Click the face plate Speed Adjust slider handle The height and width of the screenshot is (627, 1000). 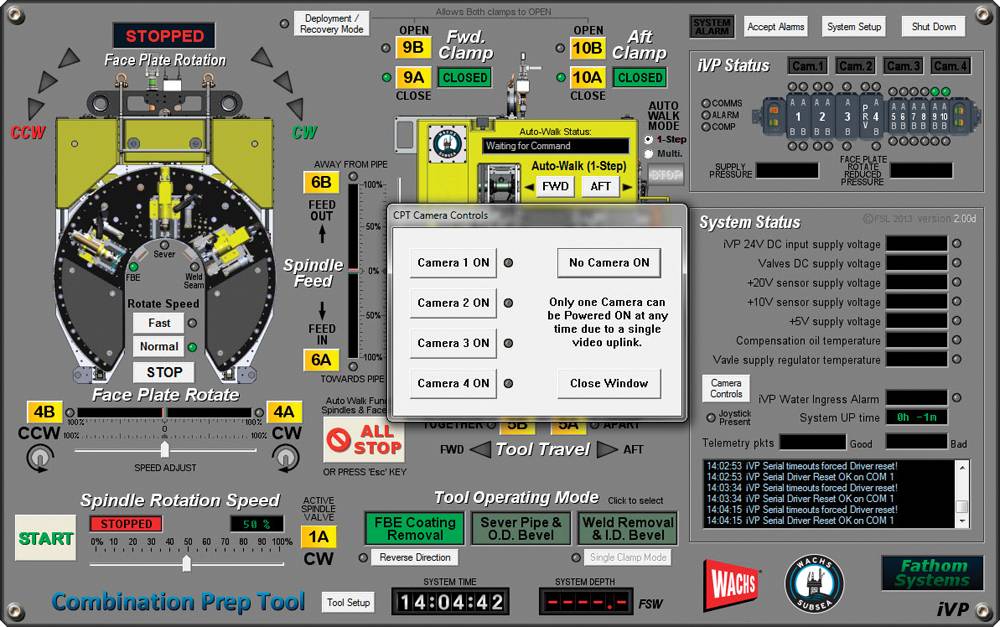point(165,450)
